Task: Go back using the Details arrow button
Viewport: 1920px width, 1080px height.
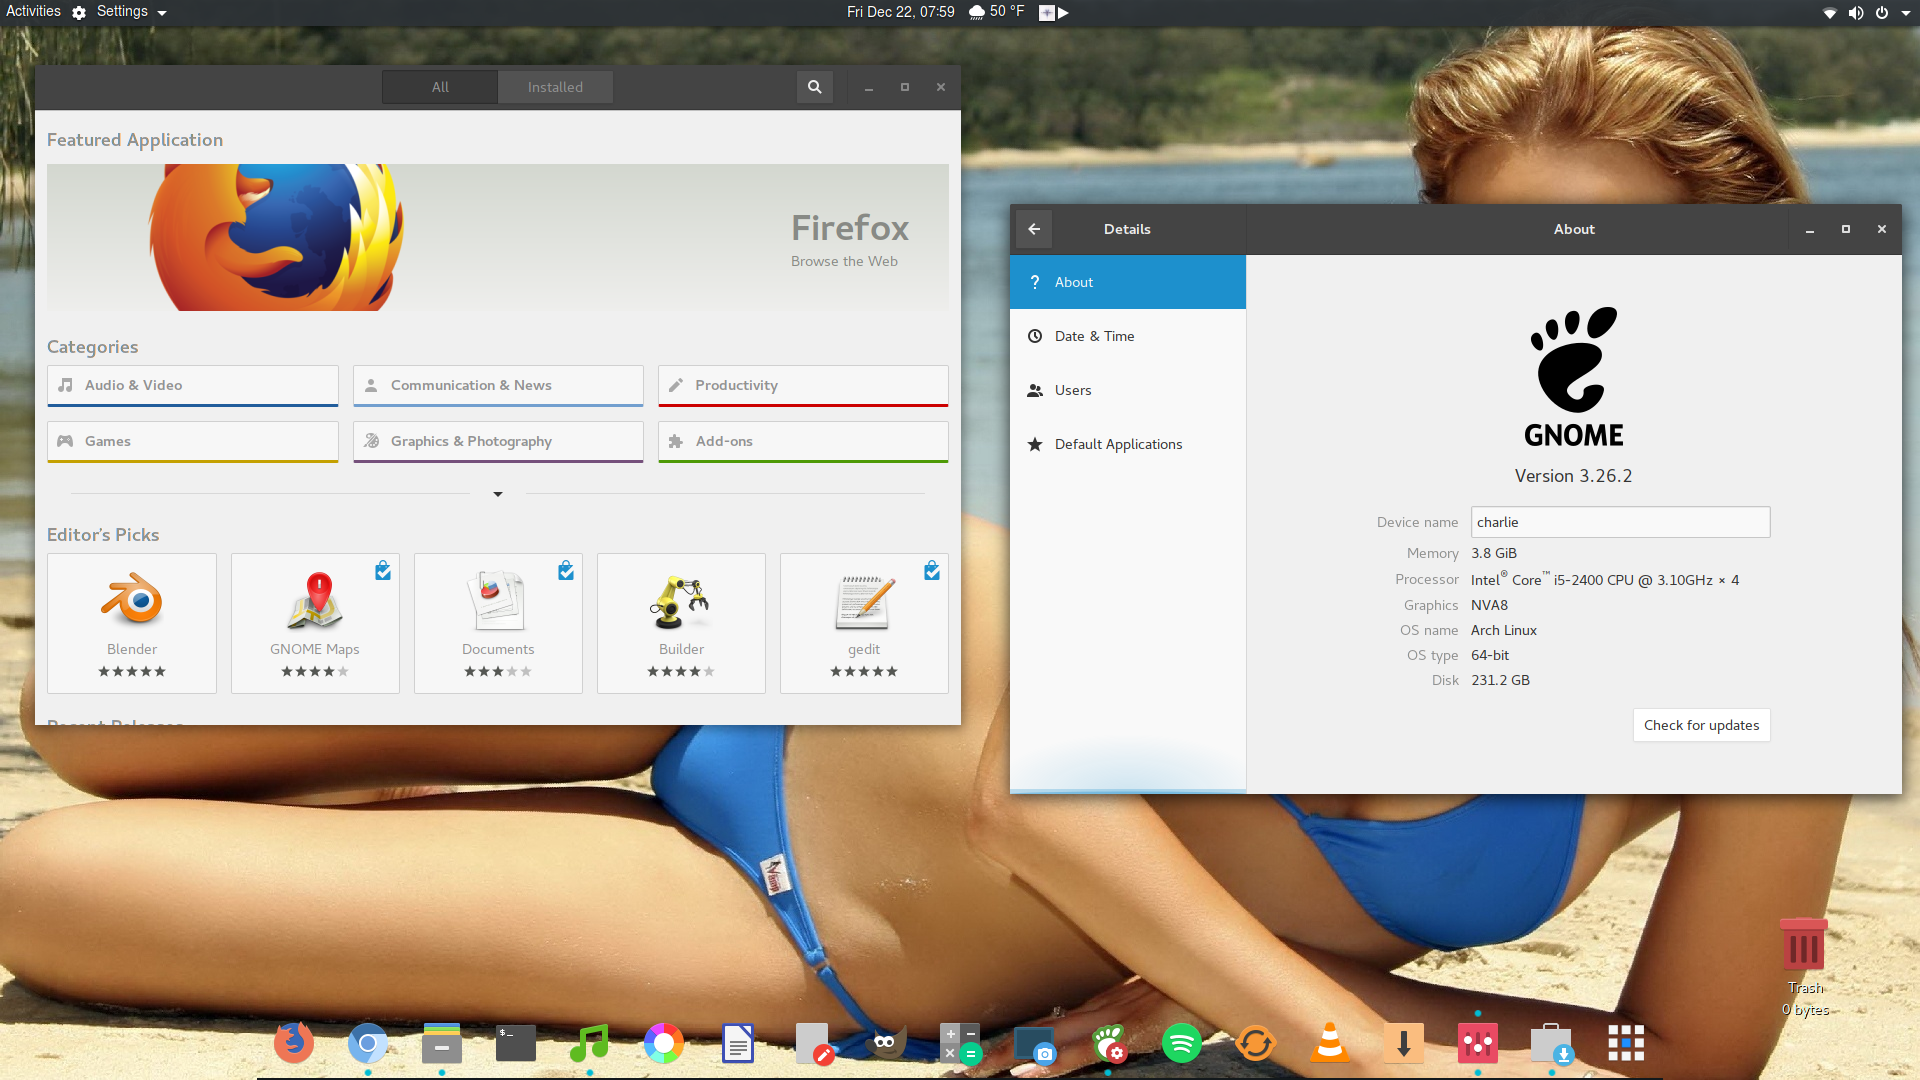Action: pyautogui.click(x=1034, y=229)
